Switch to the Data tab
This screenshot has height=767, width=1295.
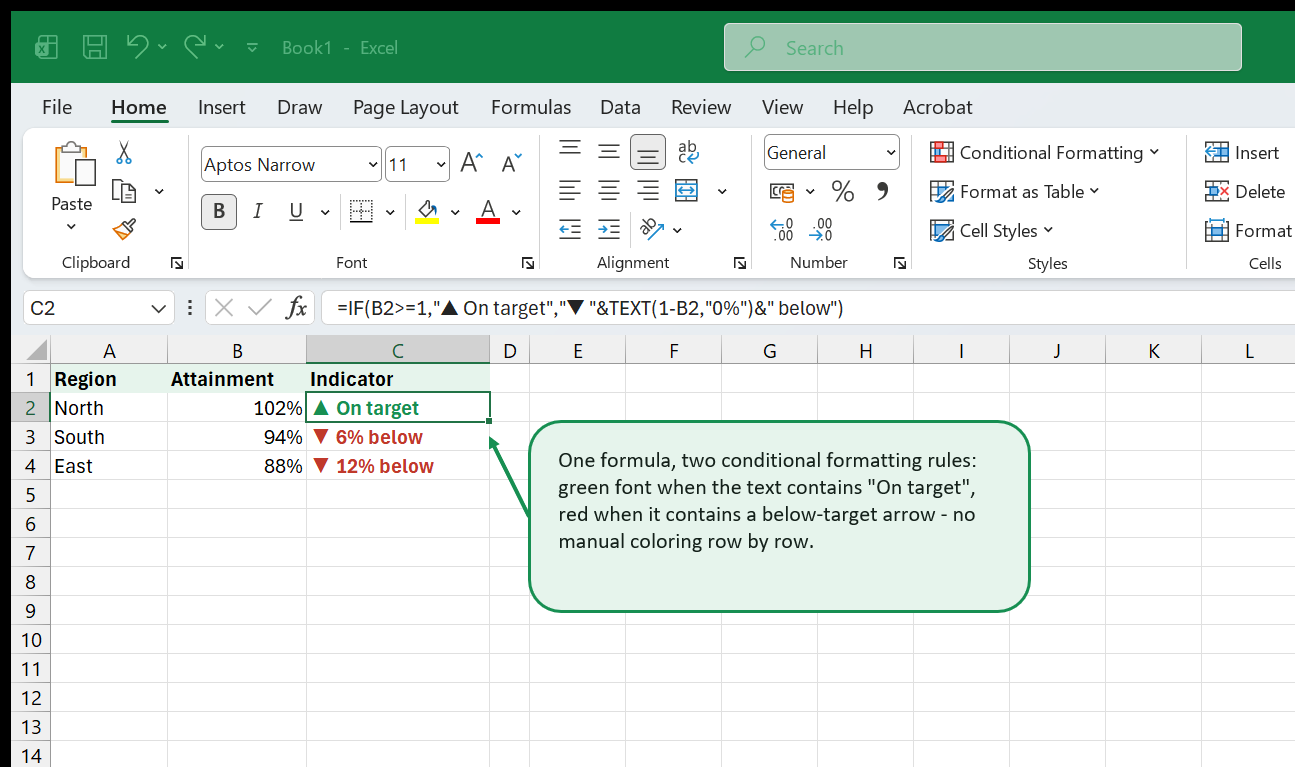click(620, 107)
